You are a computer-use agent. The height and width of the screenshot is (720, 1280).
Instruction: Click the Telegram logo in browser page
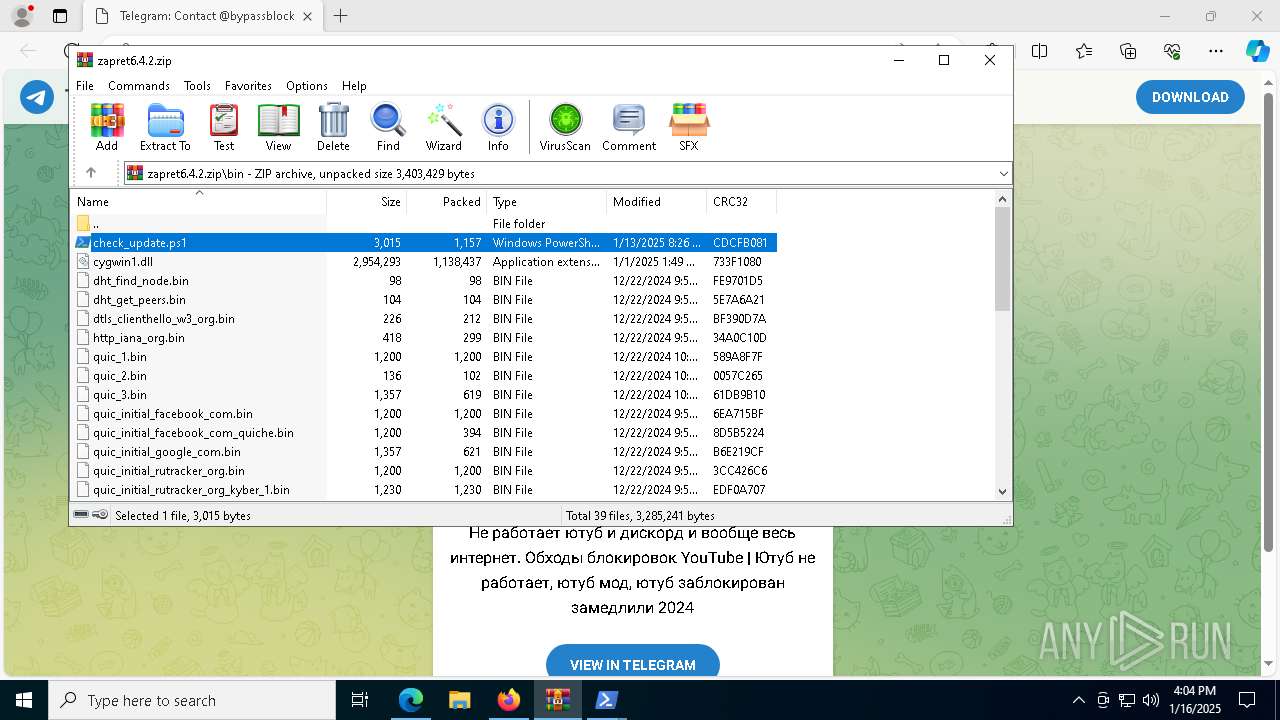point(37,97)
